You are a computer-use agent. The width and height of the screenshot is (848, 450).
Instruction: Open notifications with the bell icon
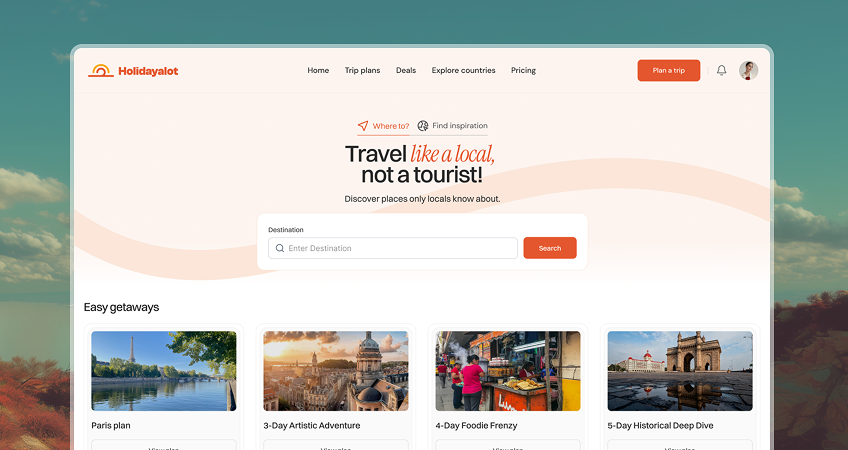[x=721, y=70]
